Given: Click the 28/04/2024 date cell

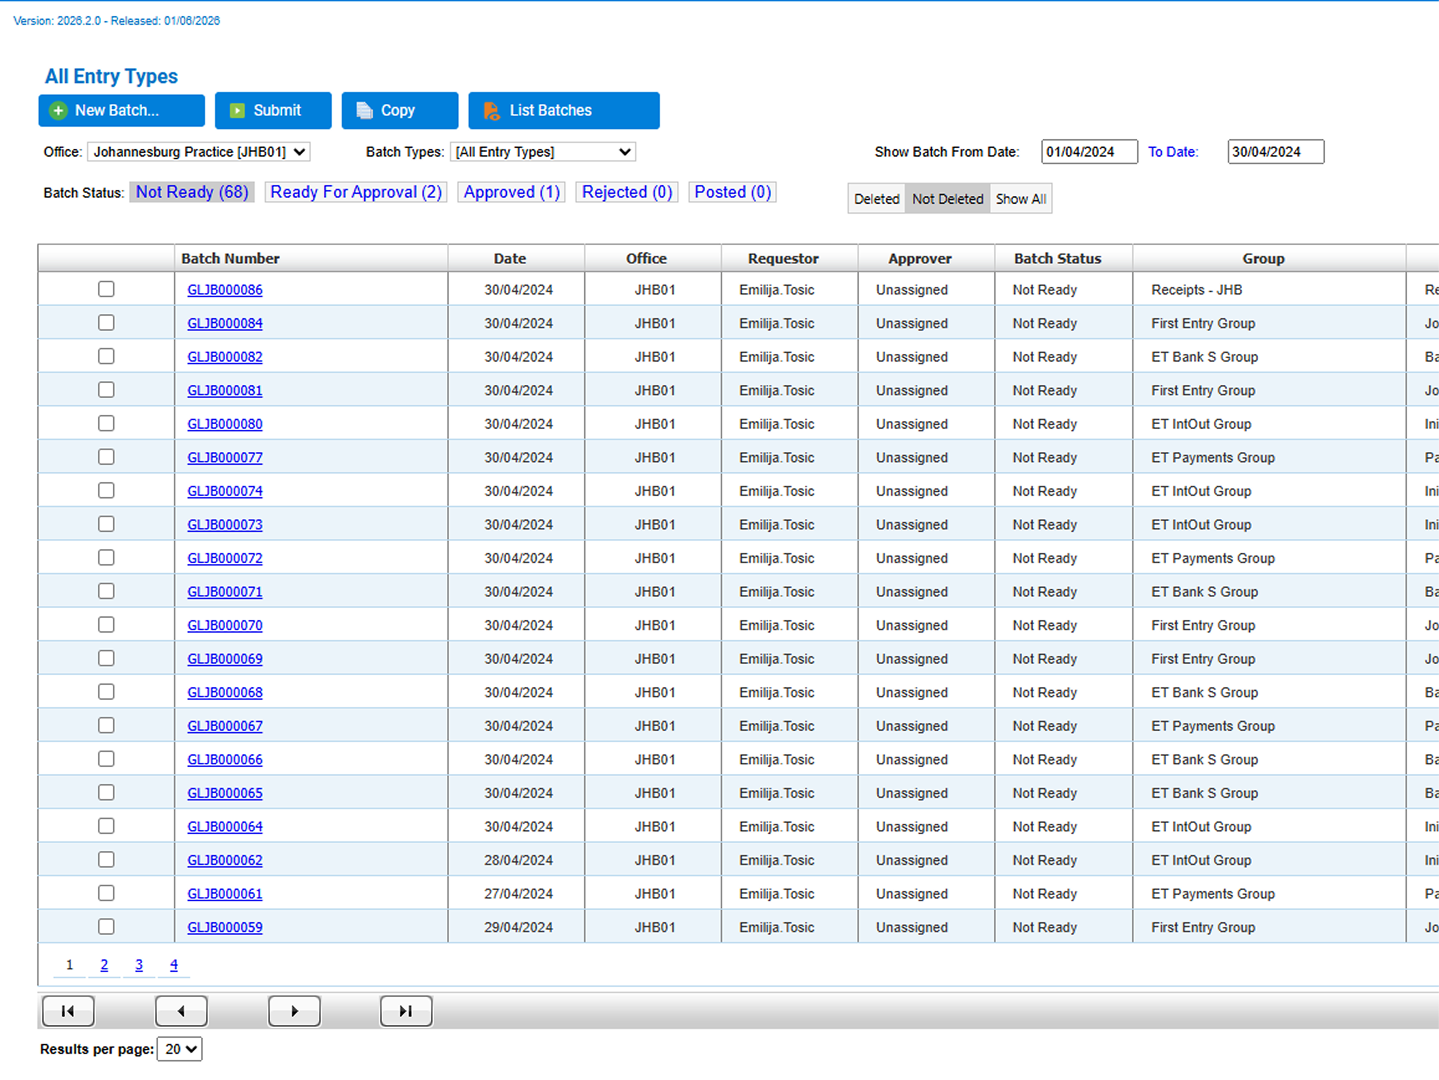Looking at the screenshot, I should point(518,860).
